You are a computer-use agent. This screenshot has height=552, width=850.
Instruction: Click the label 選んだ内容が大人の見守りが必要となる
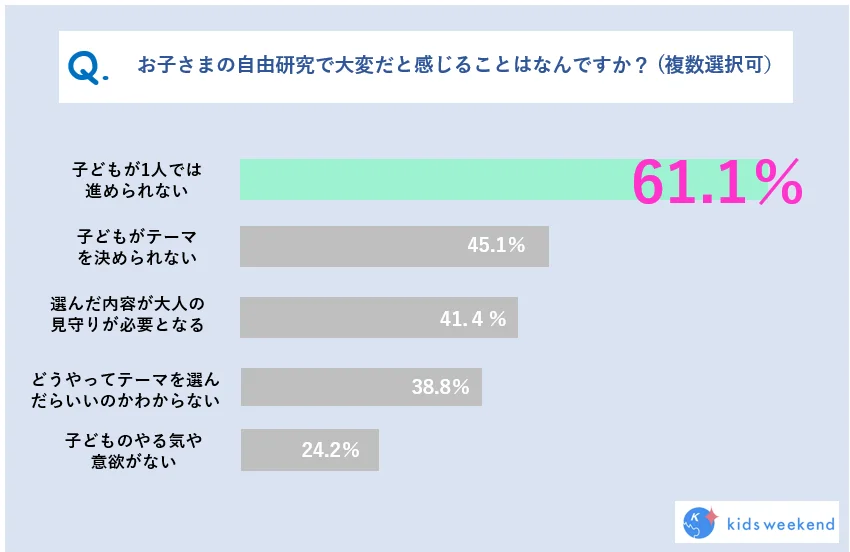[x=127, y=314]
